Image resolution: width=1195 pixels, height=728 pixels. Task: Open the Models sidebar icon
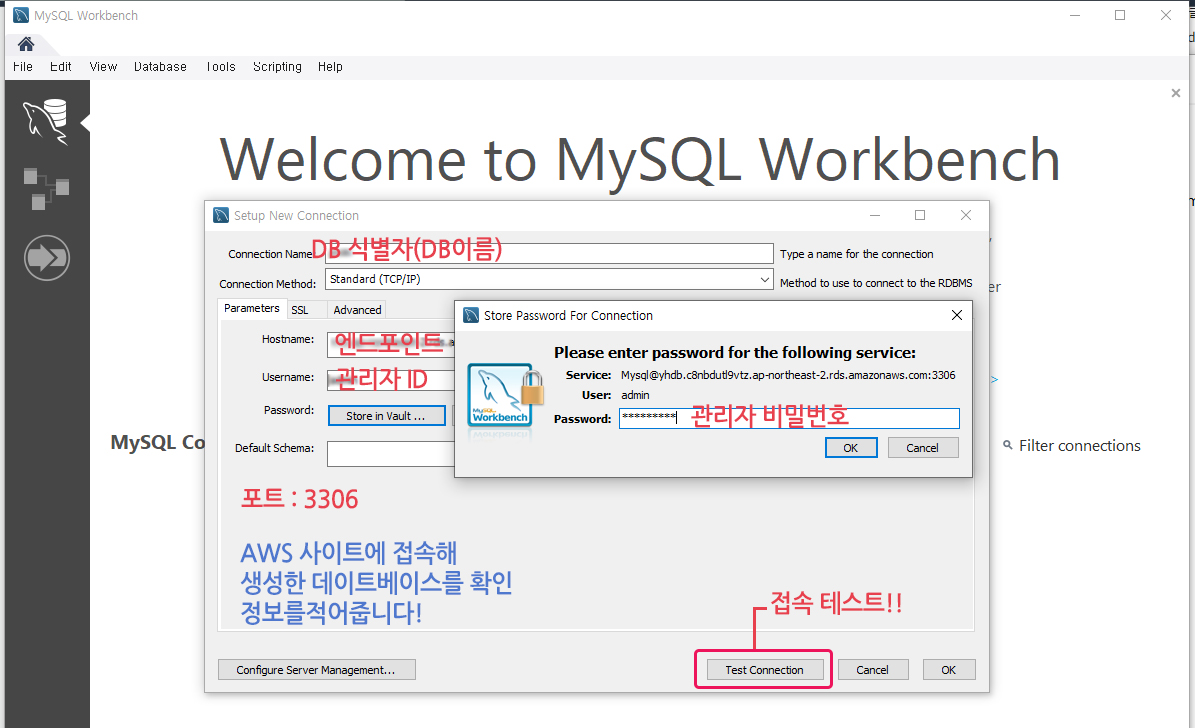pyautogui.click(x=46, y=188)
